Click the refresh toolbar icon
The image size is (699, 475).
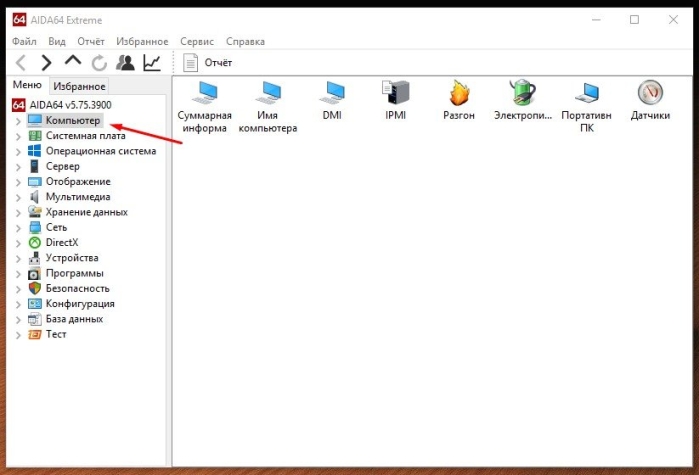[99, 63]
